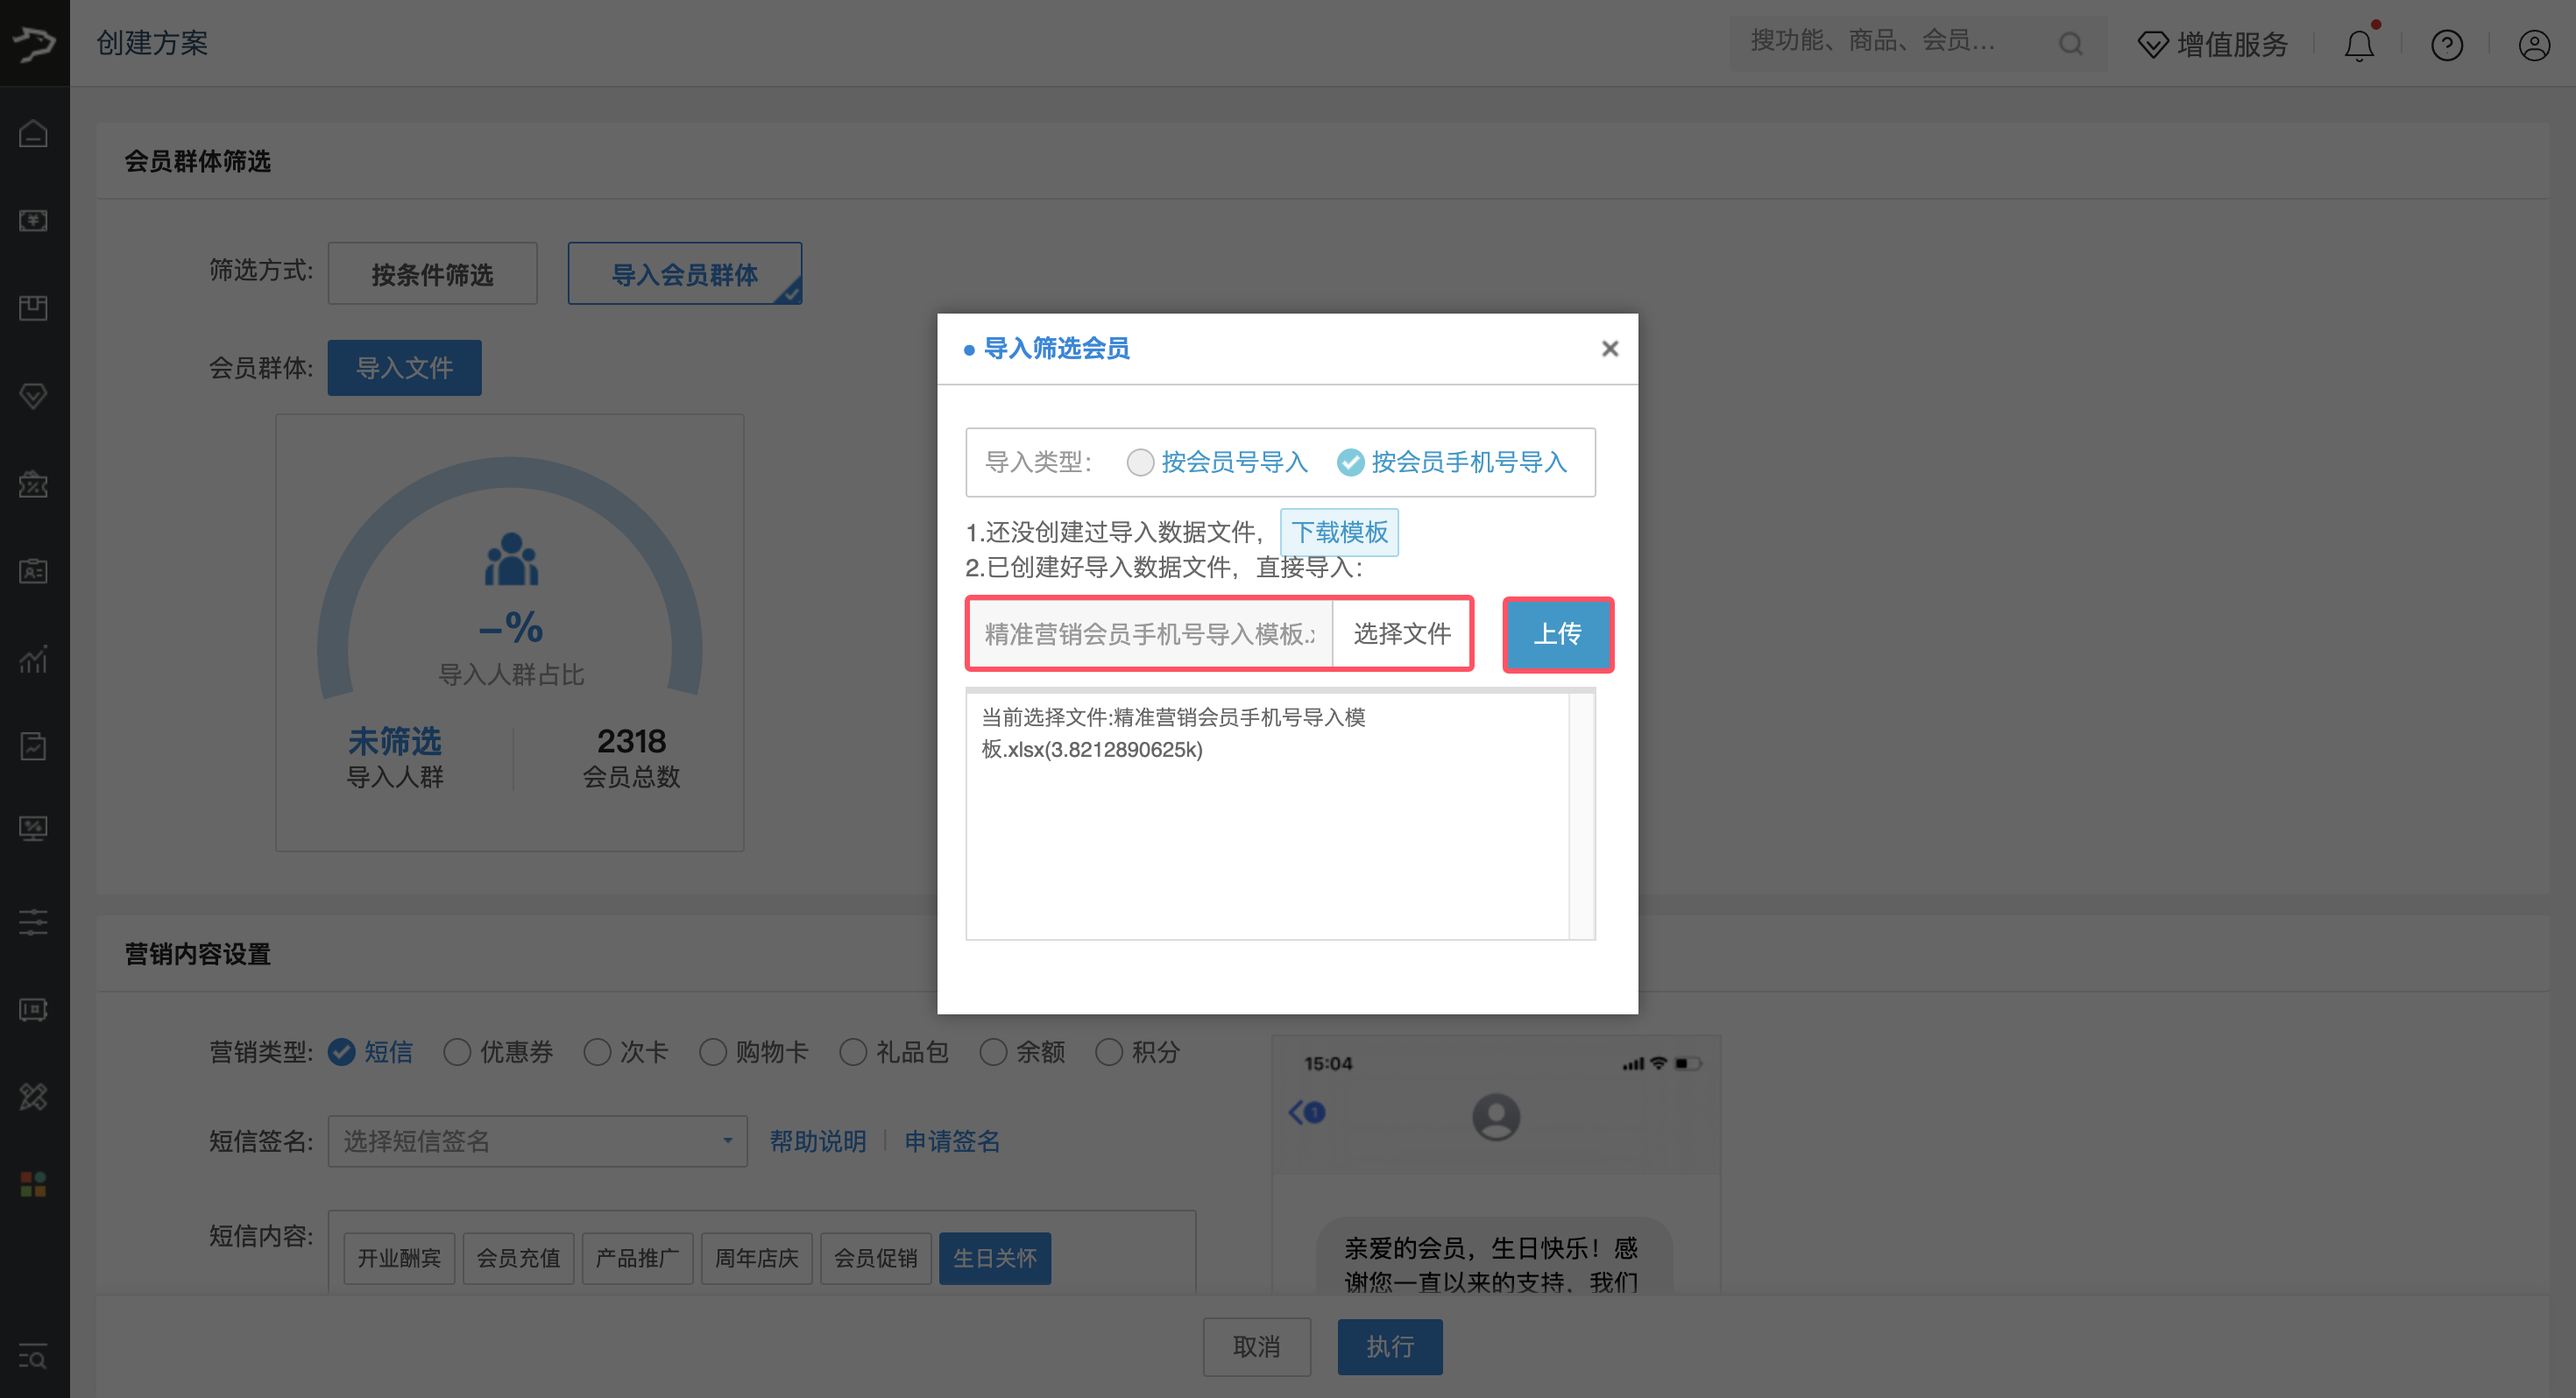
Task: Click the 上传 upload button
Action: point(1557,634)
